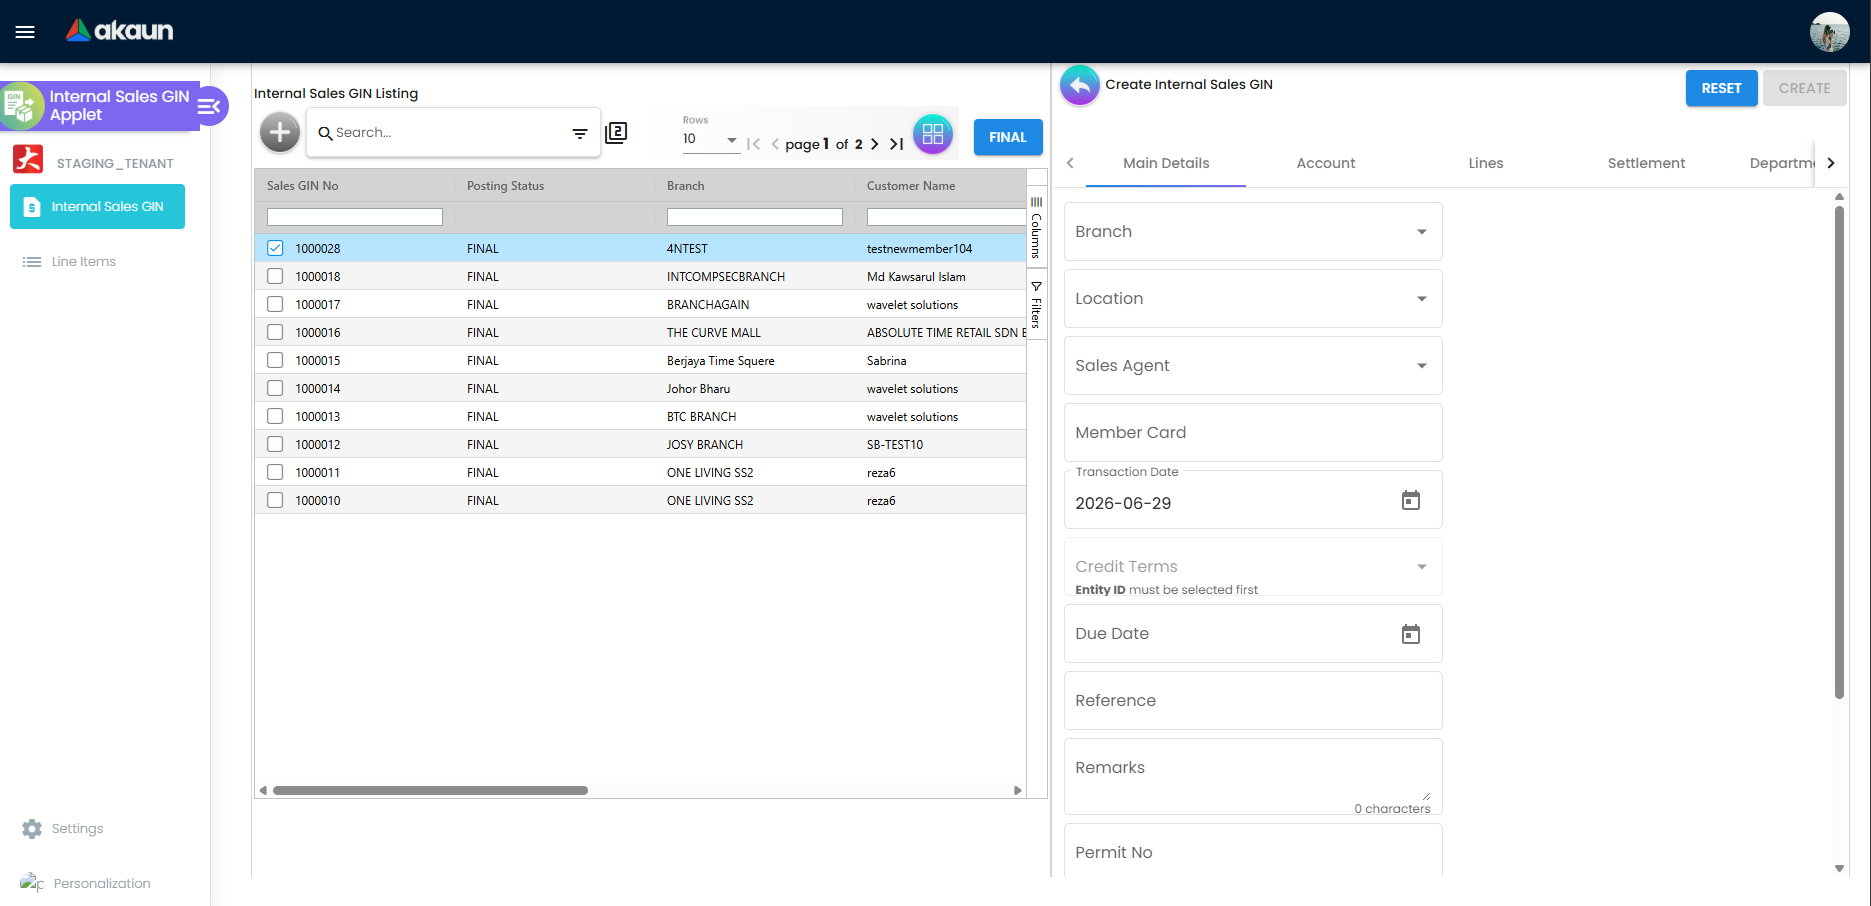1871x906 pixels.
Task: Click the Permit No field
Action: pos(1253,851)
